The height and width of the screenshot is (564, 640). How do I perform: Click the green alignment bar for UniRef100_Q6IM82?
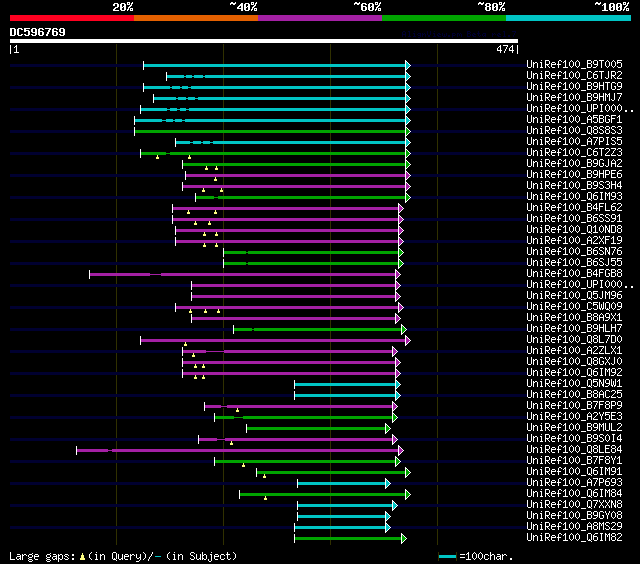click(350, 539)
